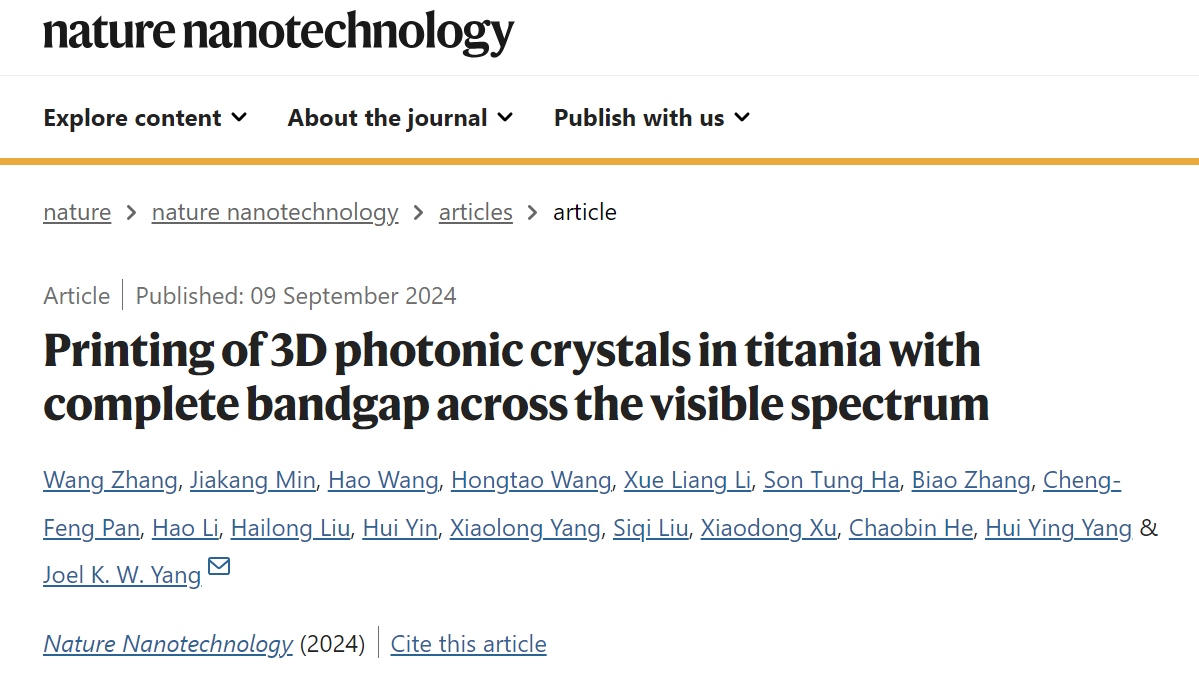Click the email envelope icon beside Joel K. W. Yang
1199x681 pixels.
click(x=219, y=566)
